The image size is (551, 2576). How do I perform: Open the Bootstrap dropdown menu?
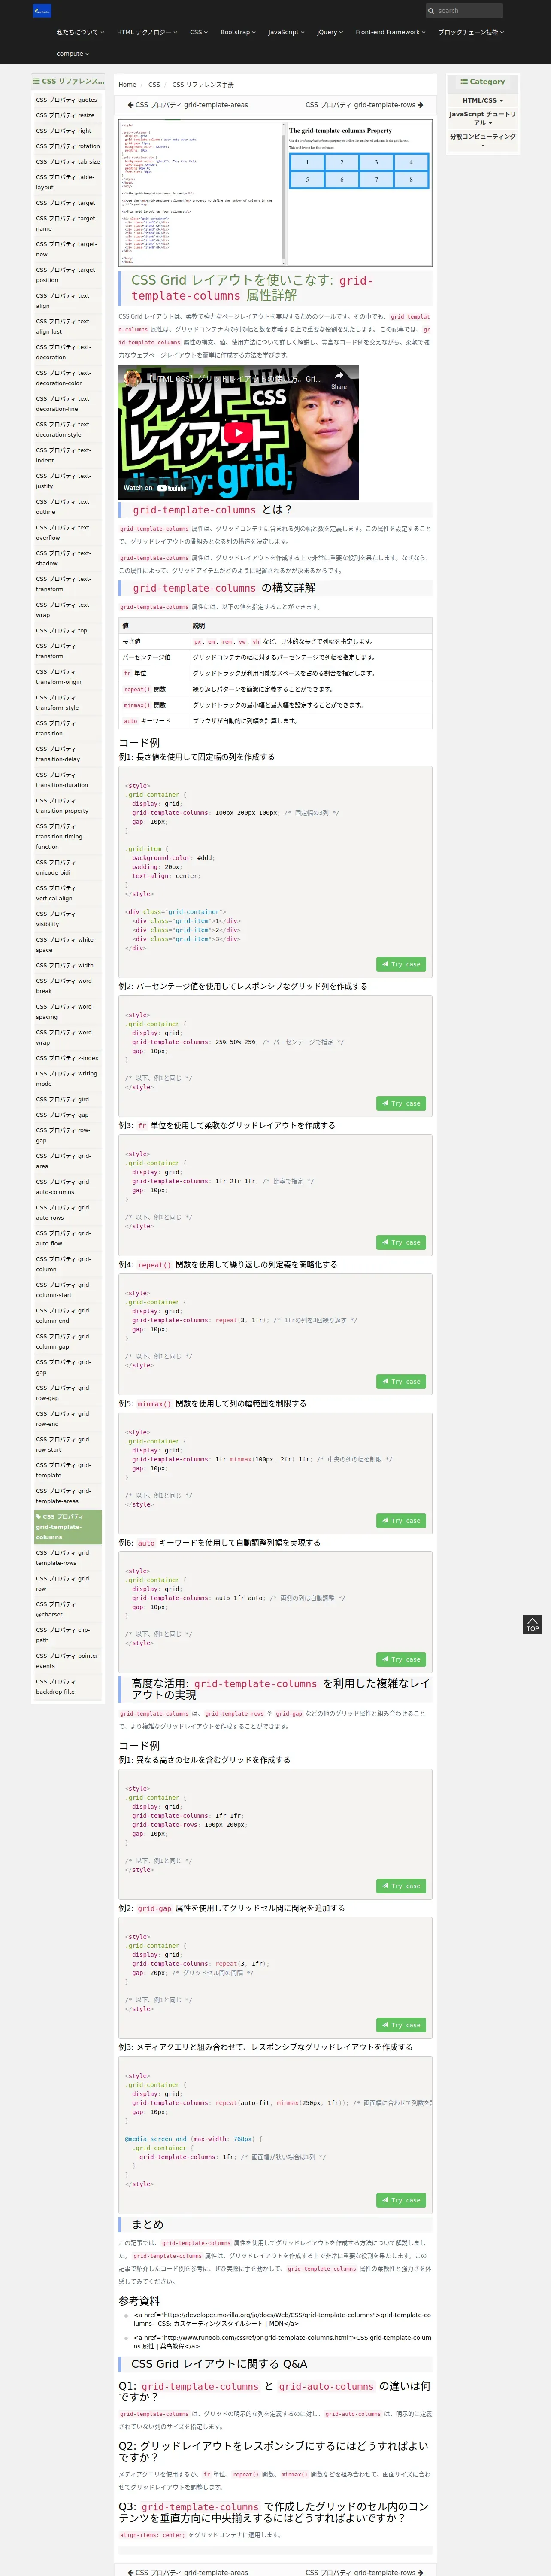[238, 32]
